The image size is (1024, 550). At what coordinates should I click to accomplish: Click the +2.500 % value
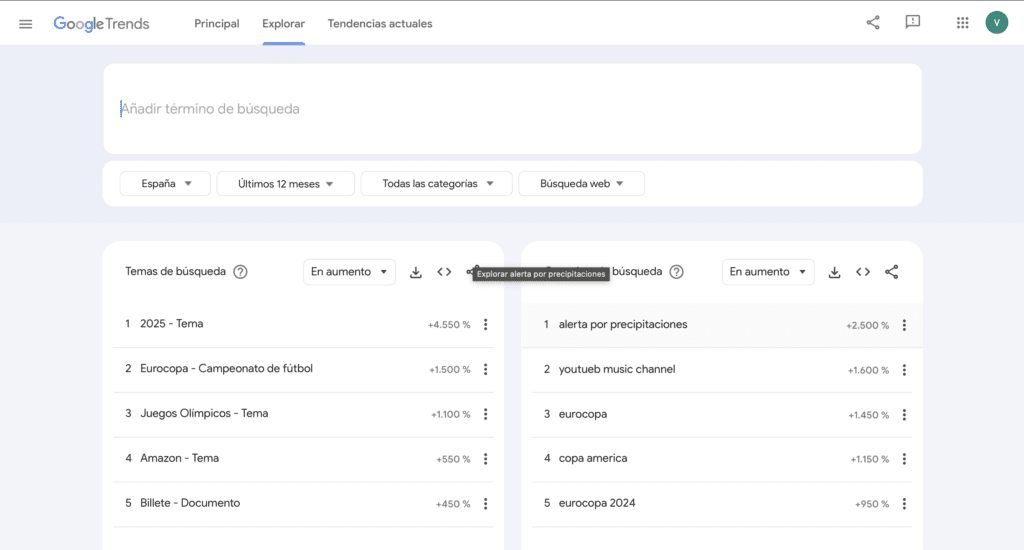click(867, 325)
